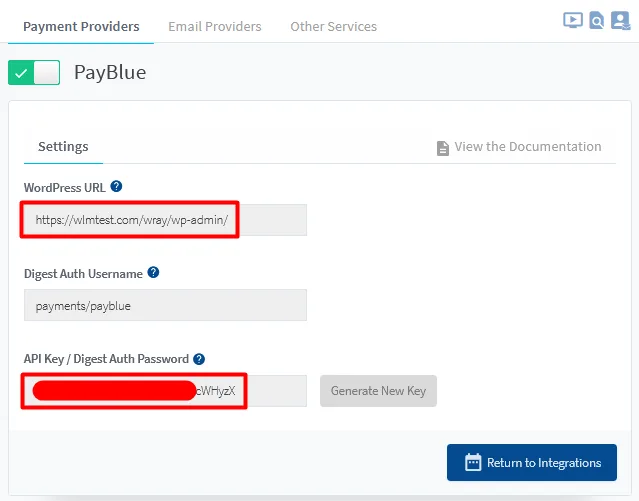This screenshot has height=501, width=639.
Task: Click the API Key password field
Action: pyautogui.click(x=165, y=391)
